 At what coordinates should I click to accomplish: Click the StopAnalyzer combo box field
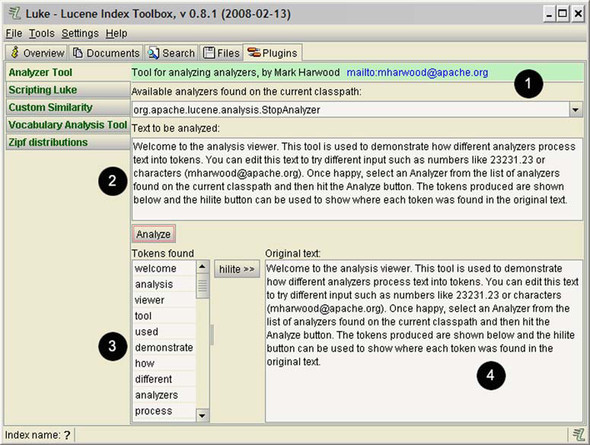[350, 110]
